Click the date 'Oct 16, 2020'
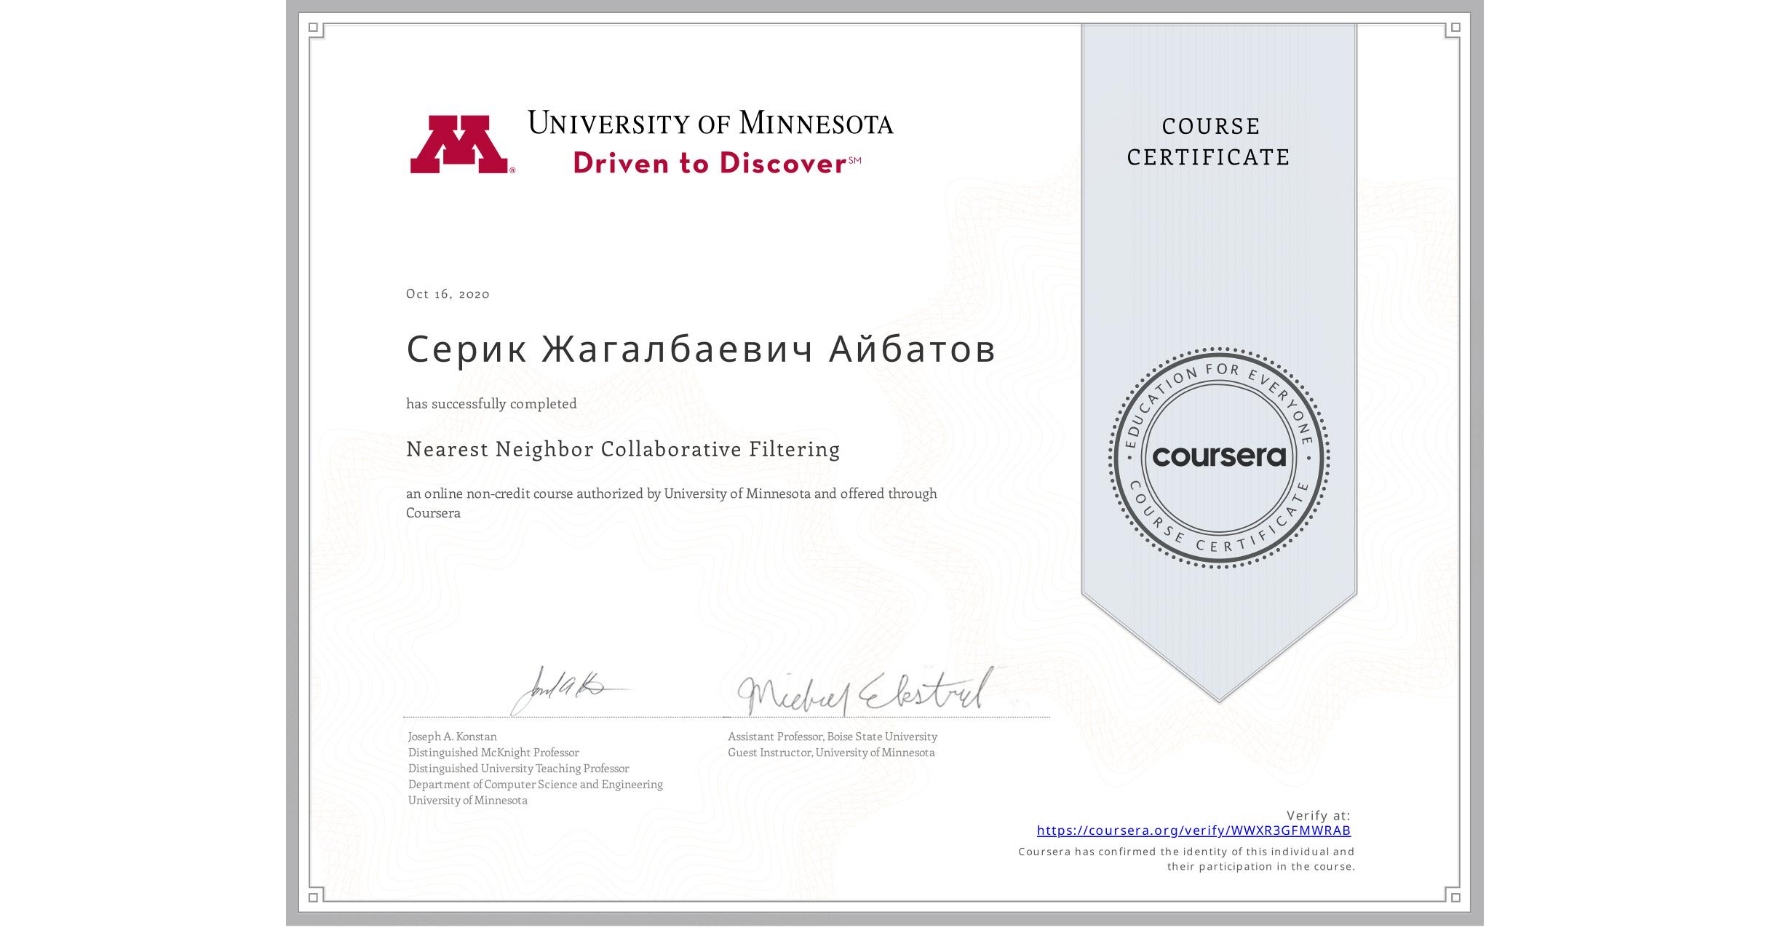This screenshot has width=1772, height=928. coord(446,294)
